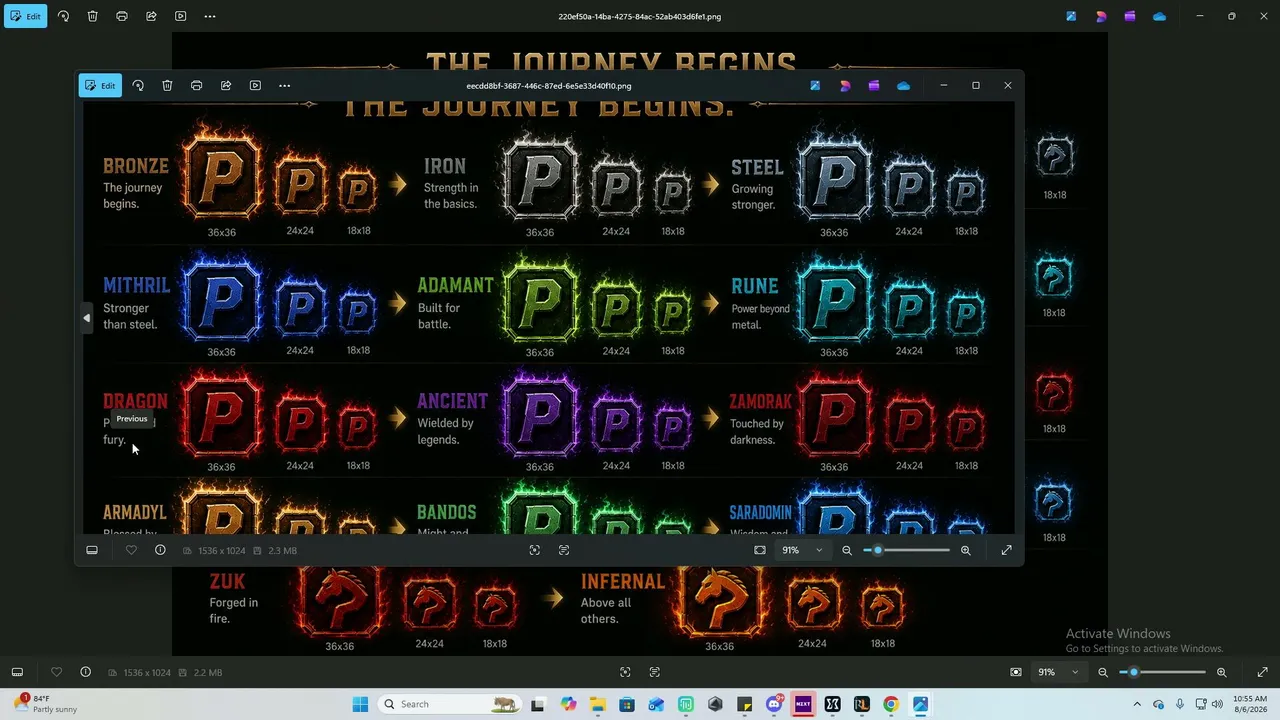
Task: Click the OneDrive cloud icon in the back window
Action: pos(1160,16)
